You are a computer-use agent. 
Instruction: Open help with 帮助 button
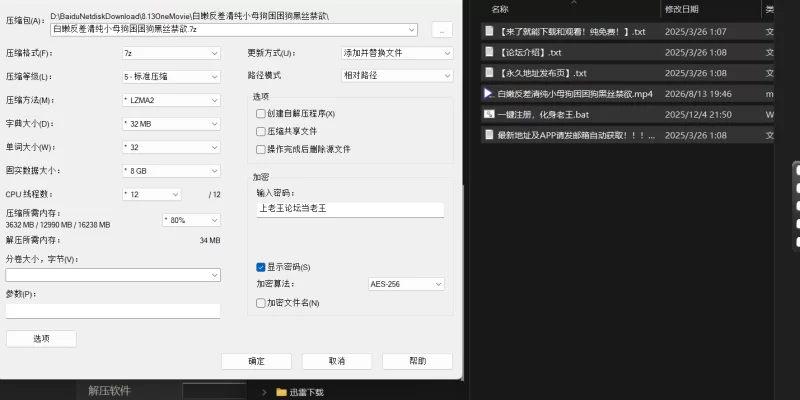417,361
